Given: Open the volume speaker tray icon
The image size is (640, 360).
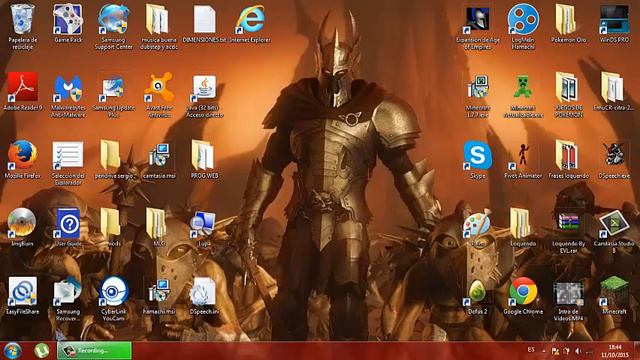Looking at the screenshot, I should click(x=578, y=351).
